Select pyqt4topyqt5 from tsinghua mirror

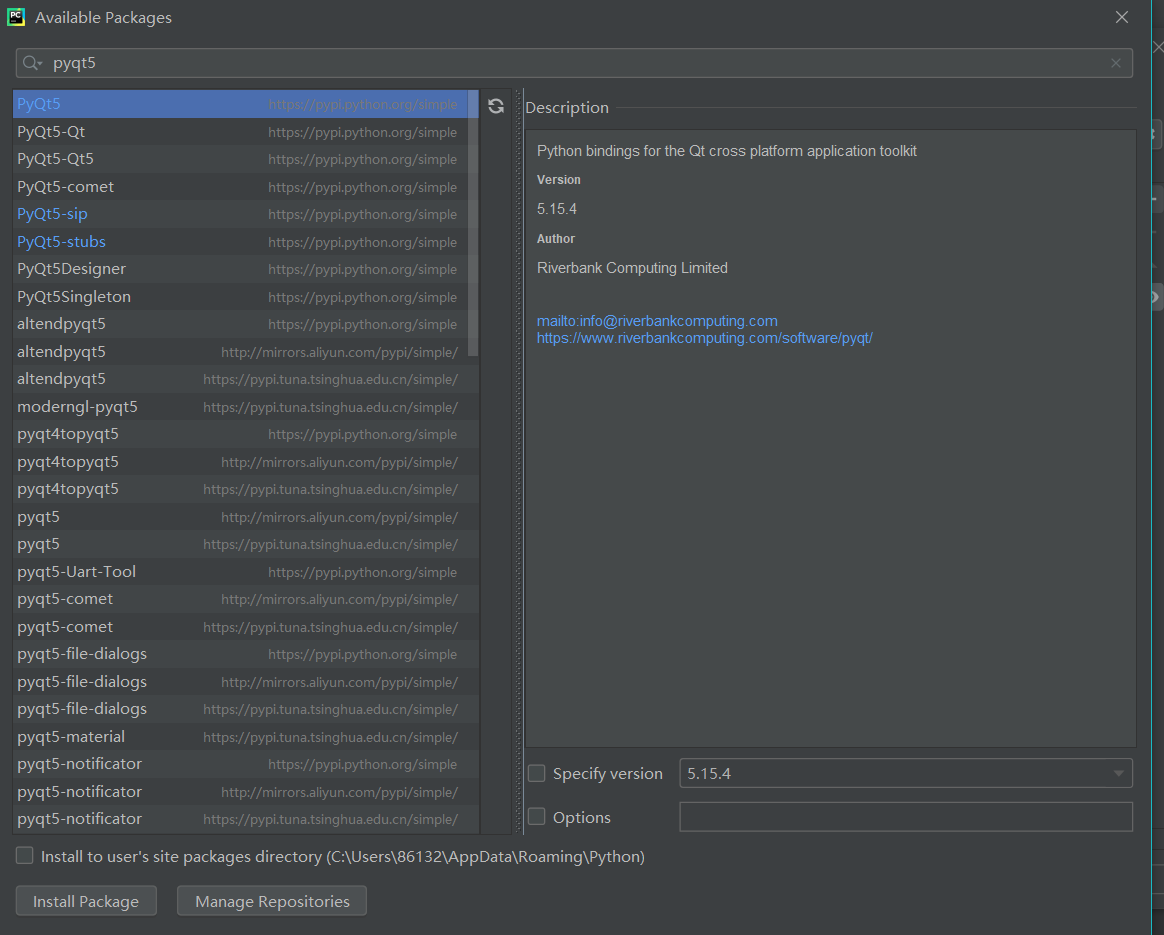tap(246, 489)
